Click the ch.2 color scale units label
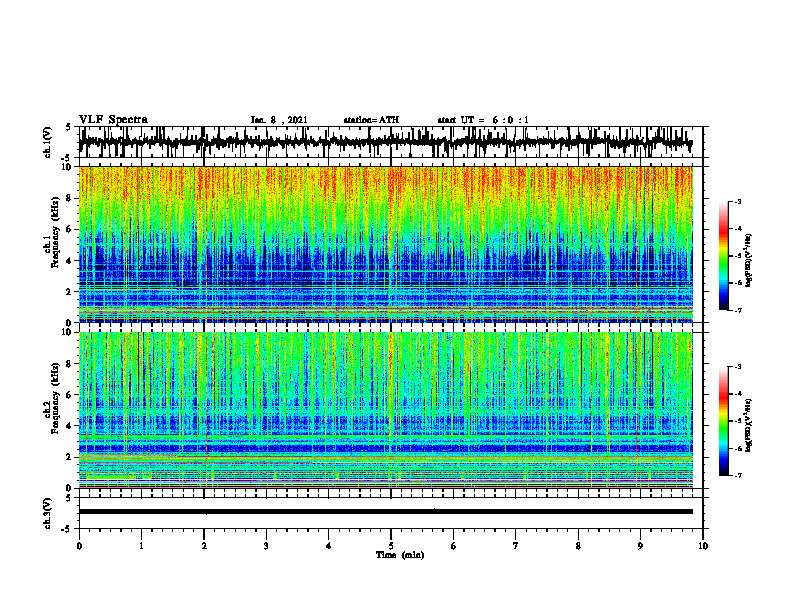This screenshot has width=792, height=612. pyautogui.click(x=750, y=425)
